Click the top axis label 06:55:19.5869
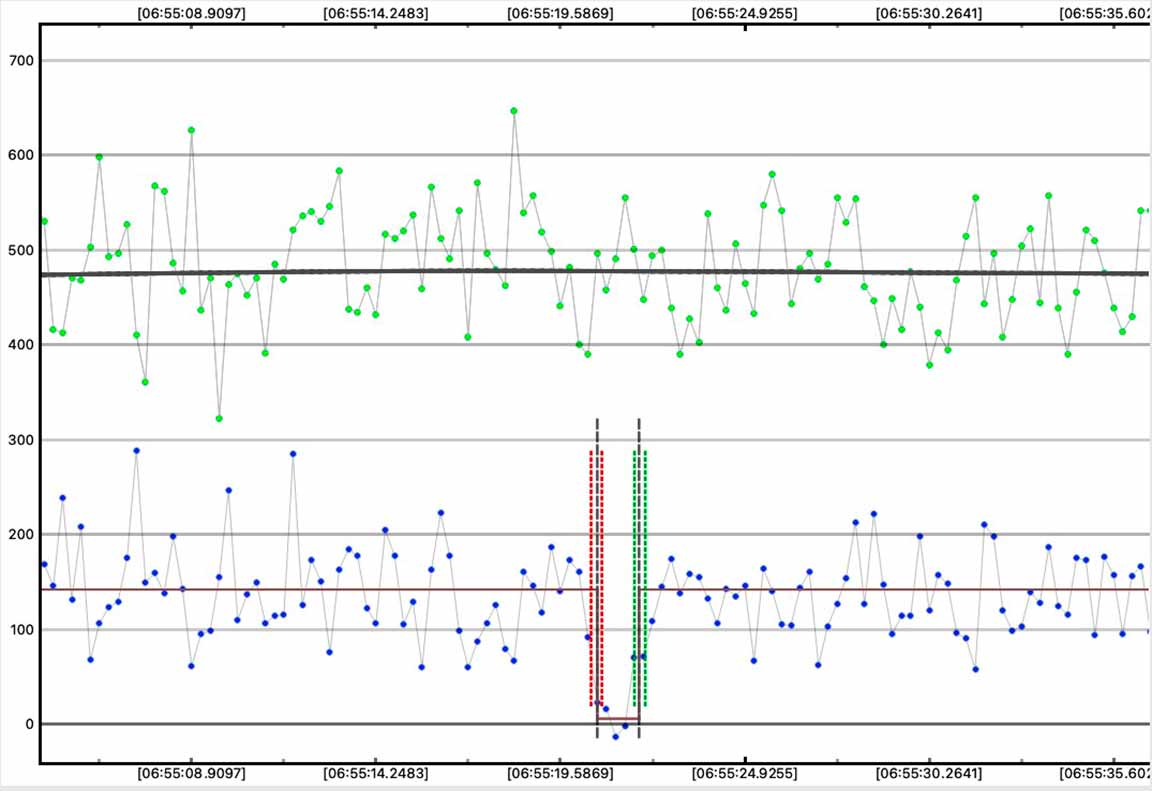 [x=560, y=14]
